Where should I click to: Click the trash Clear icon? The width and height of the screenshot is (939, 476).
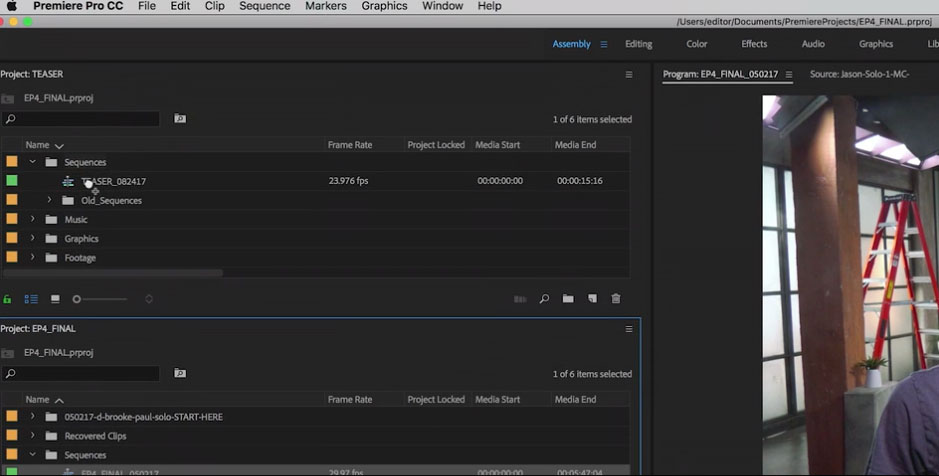point(616,298)
